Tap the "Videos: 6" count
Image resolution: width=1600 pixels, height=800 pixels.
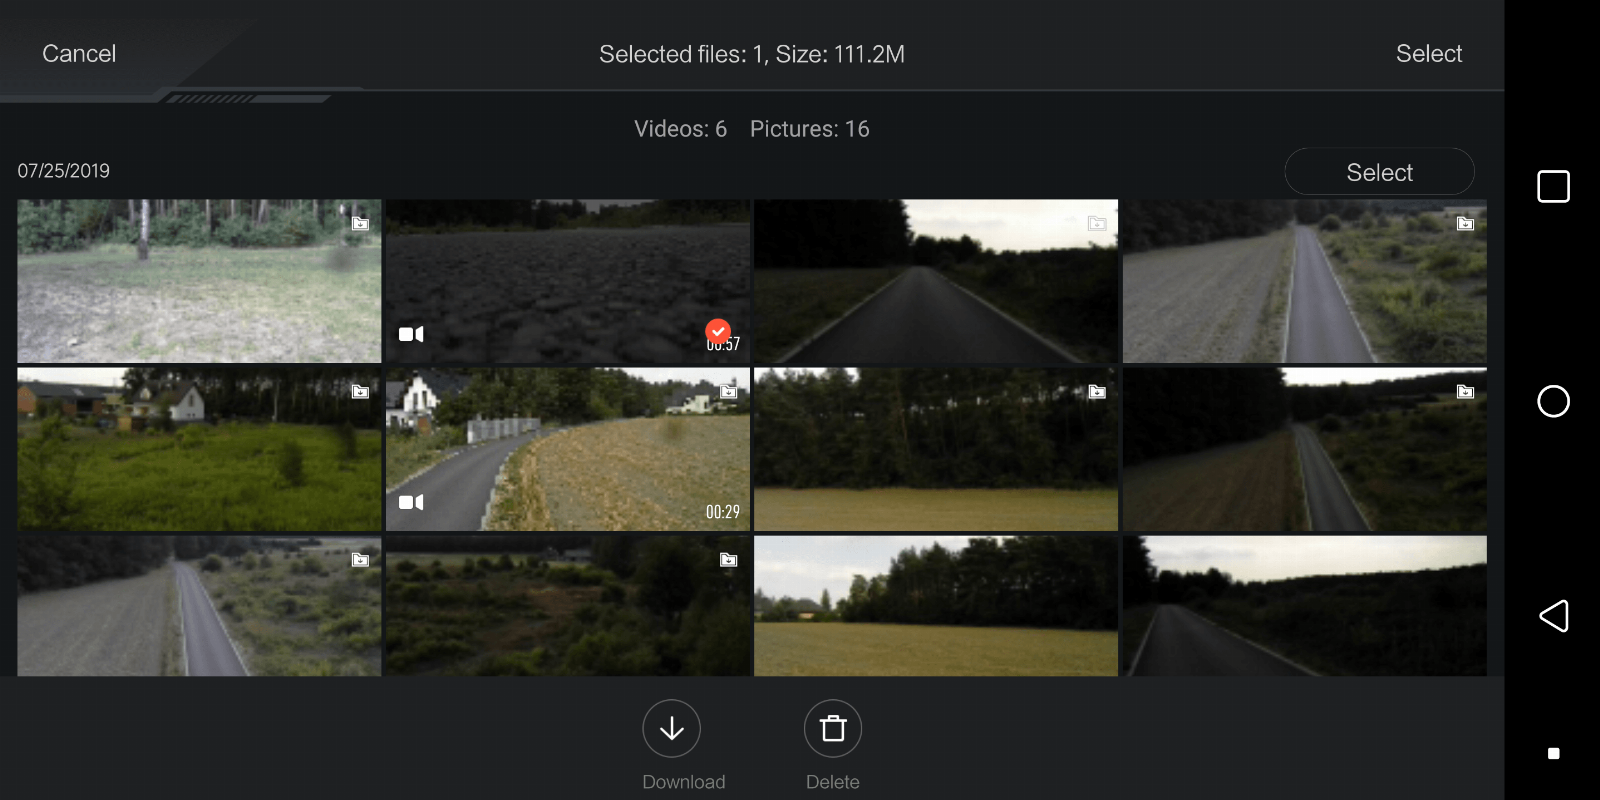680,129
